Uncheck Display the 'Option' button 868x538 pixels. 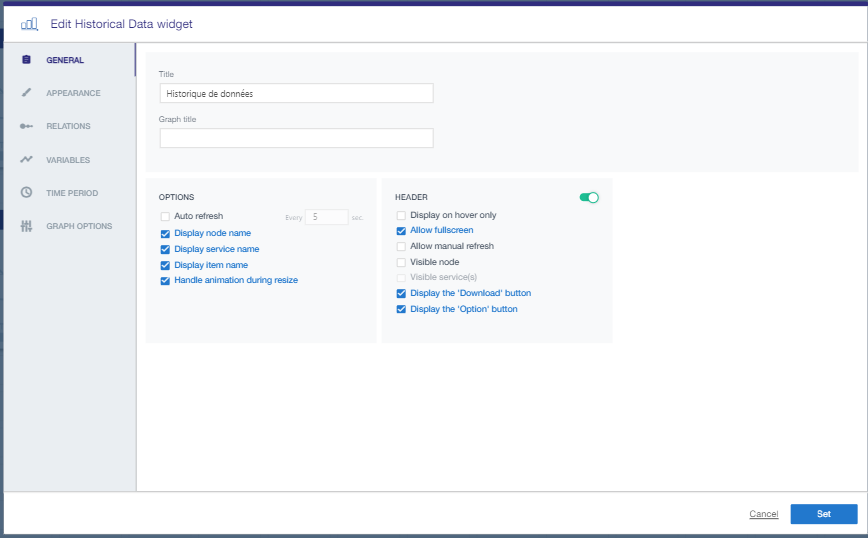[x=401, y=309]
